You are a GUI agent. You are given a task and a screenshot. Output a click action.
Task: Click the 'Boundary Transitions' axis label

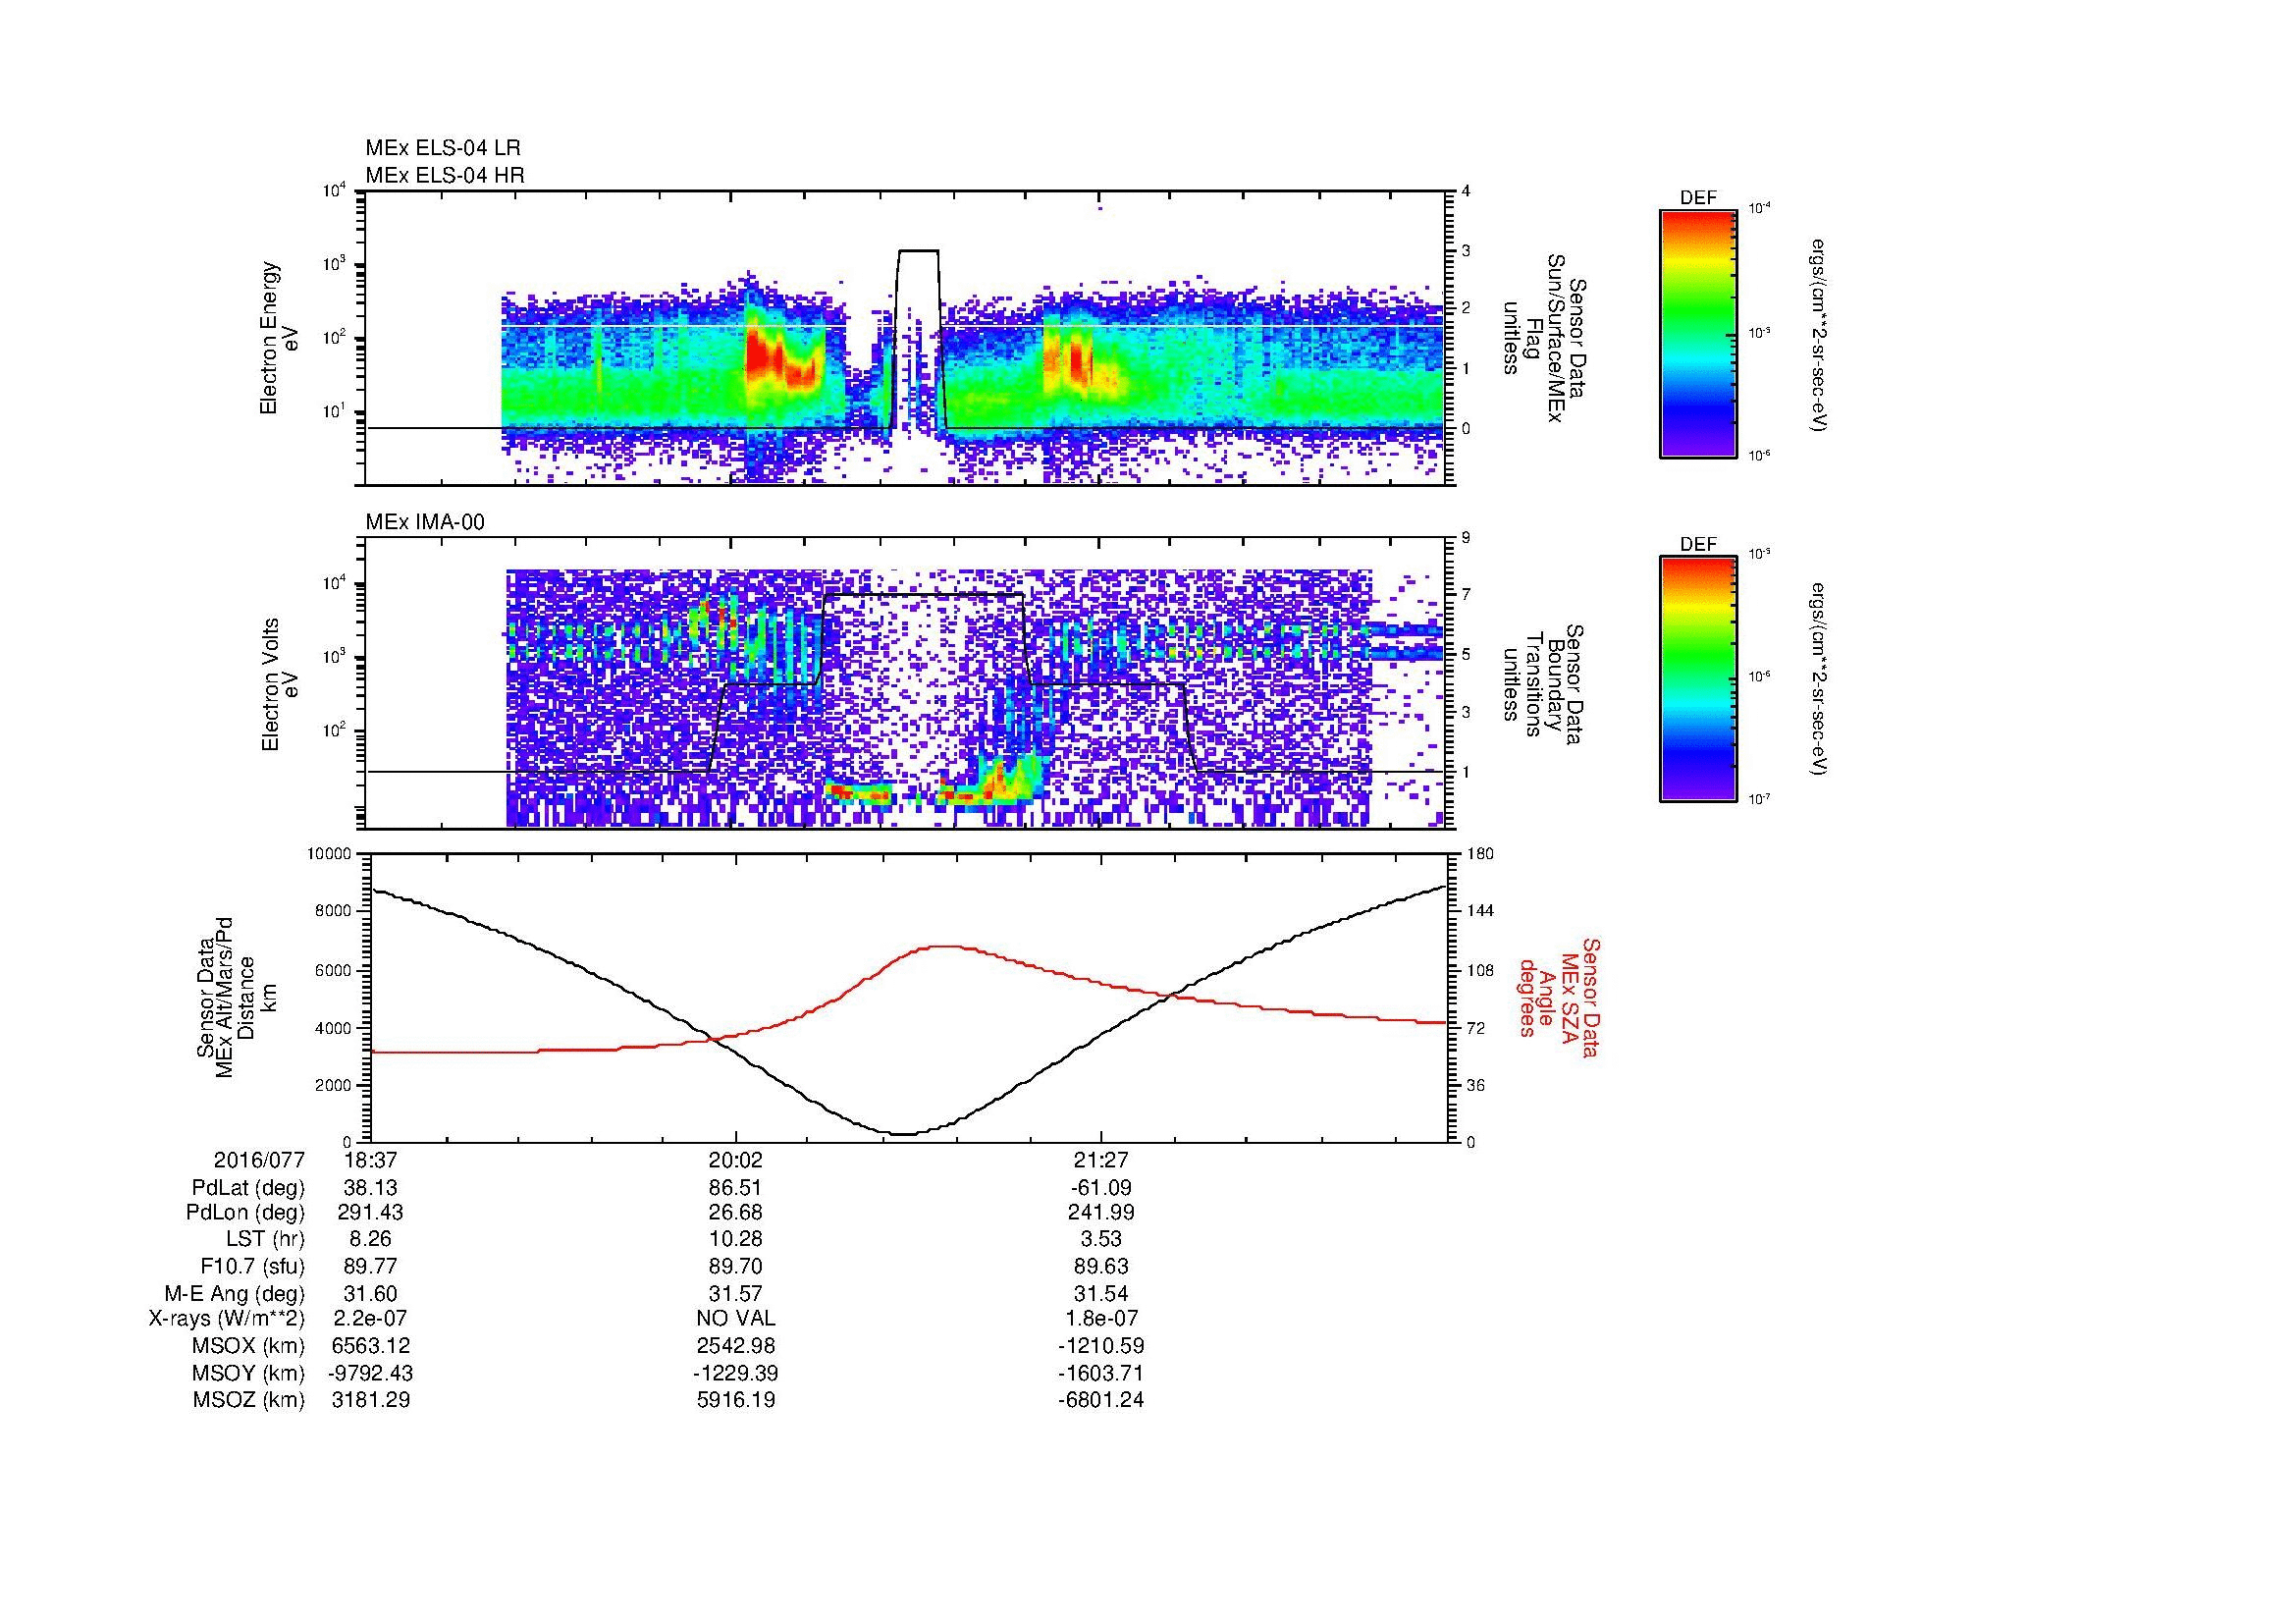pyautogui.click(x=1542, y=685)
